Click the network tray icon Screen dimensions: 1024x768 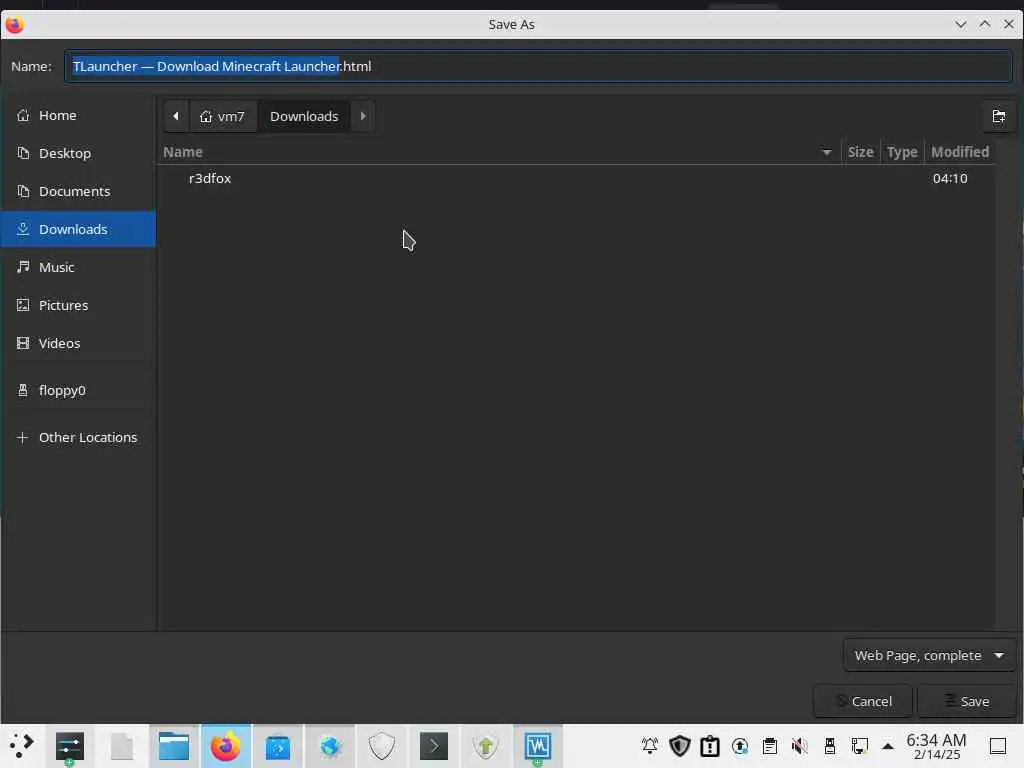860,746
